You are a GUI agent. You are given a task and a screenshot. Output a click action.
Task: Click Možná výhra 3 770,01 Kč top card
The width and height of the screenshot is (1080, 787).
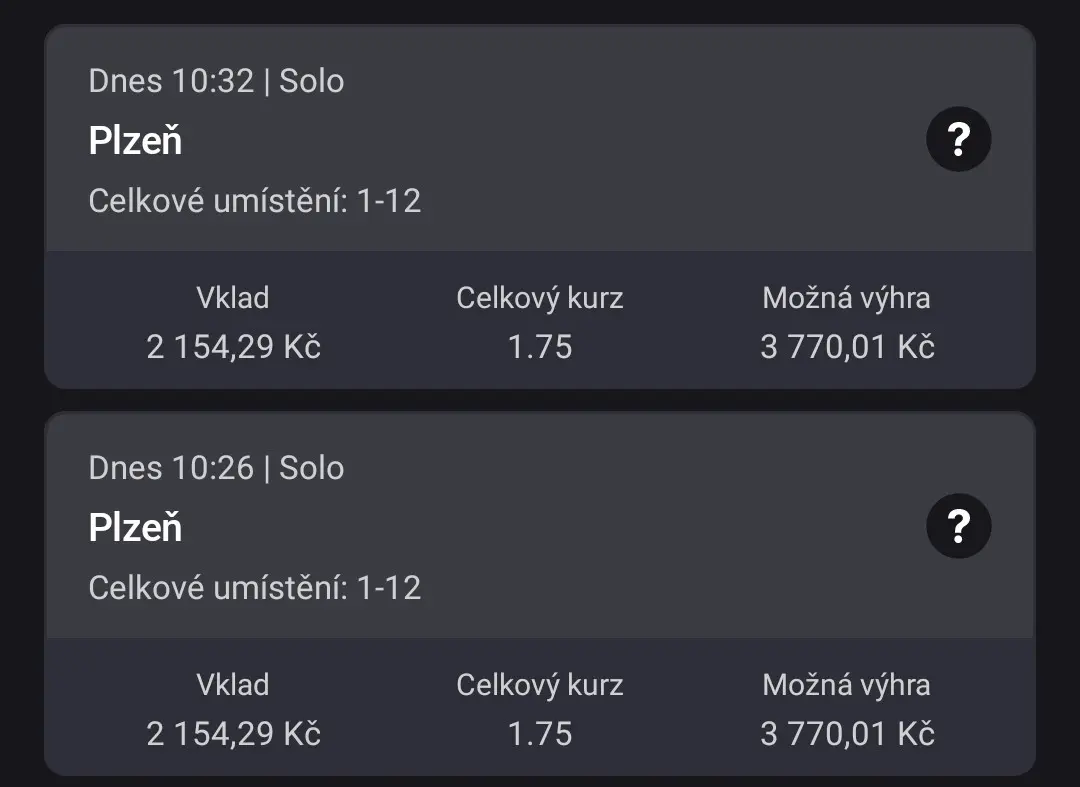[x=847, y=346]
